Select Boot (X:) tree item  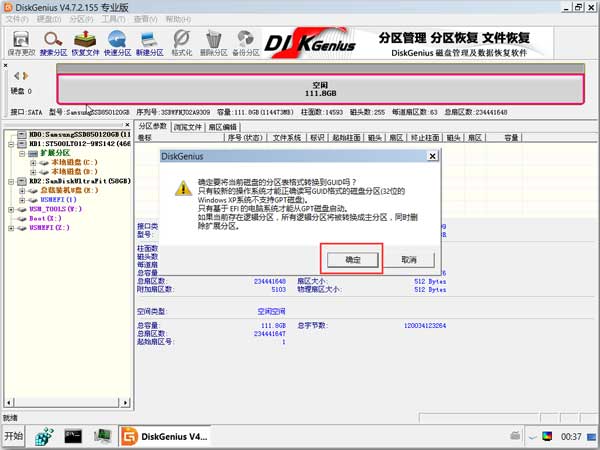[45, 218]
